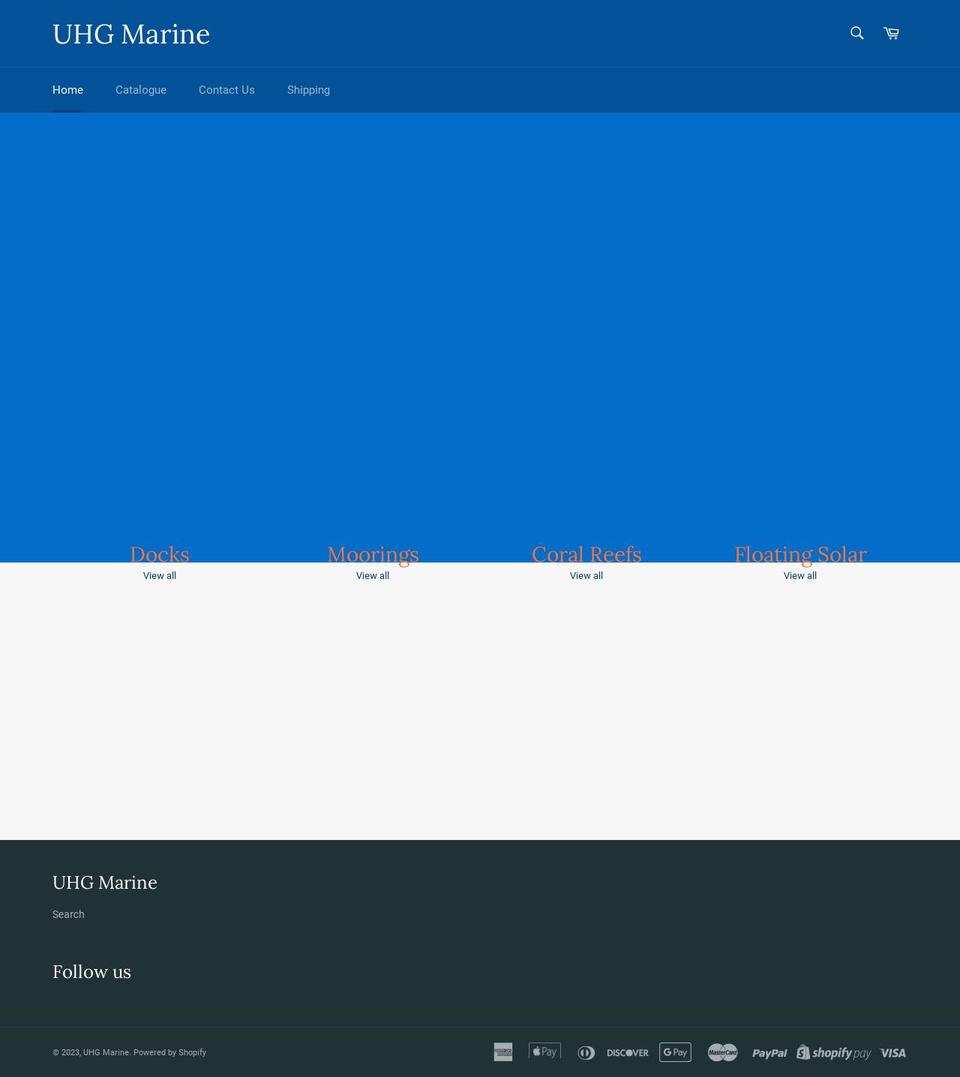Click the Shopify Pay payment icon
The image size is (960, 1077).
pos(834,1052)
